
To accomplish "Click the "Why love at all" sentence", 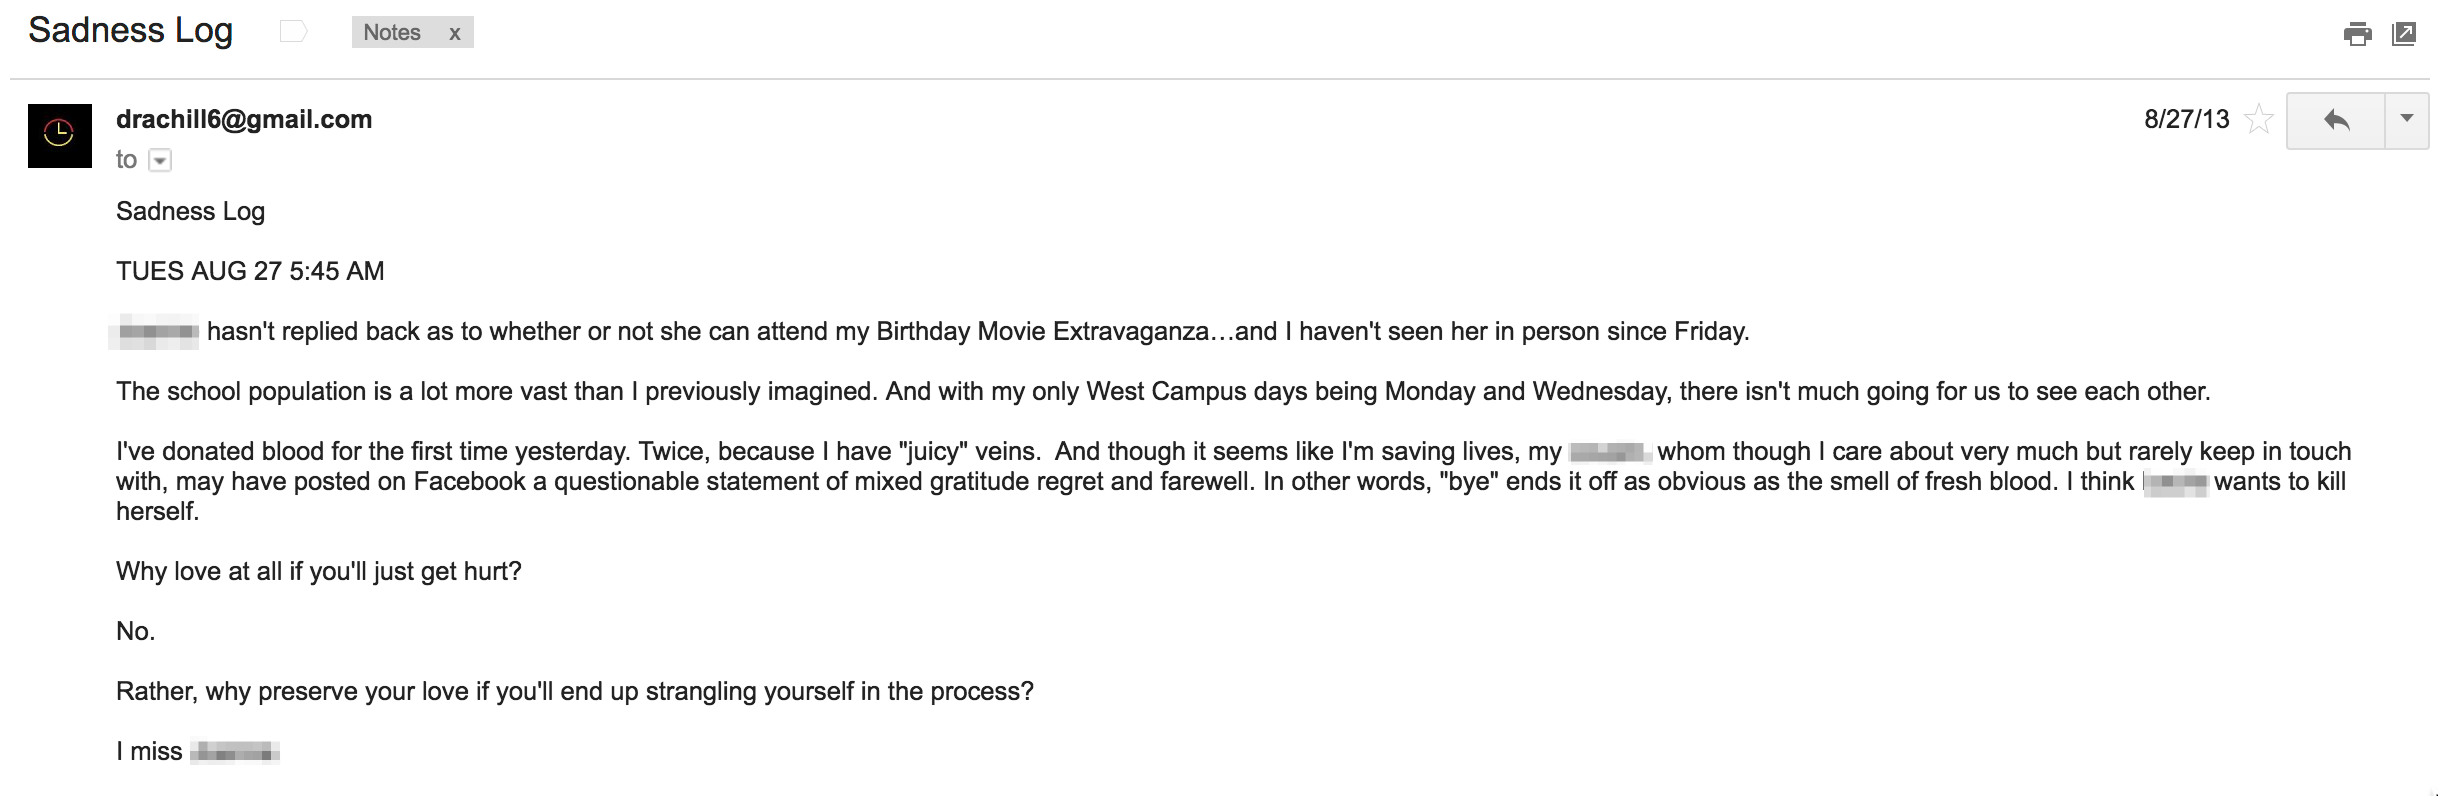I will click(x=319, y=571).
